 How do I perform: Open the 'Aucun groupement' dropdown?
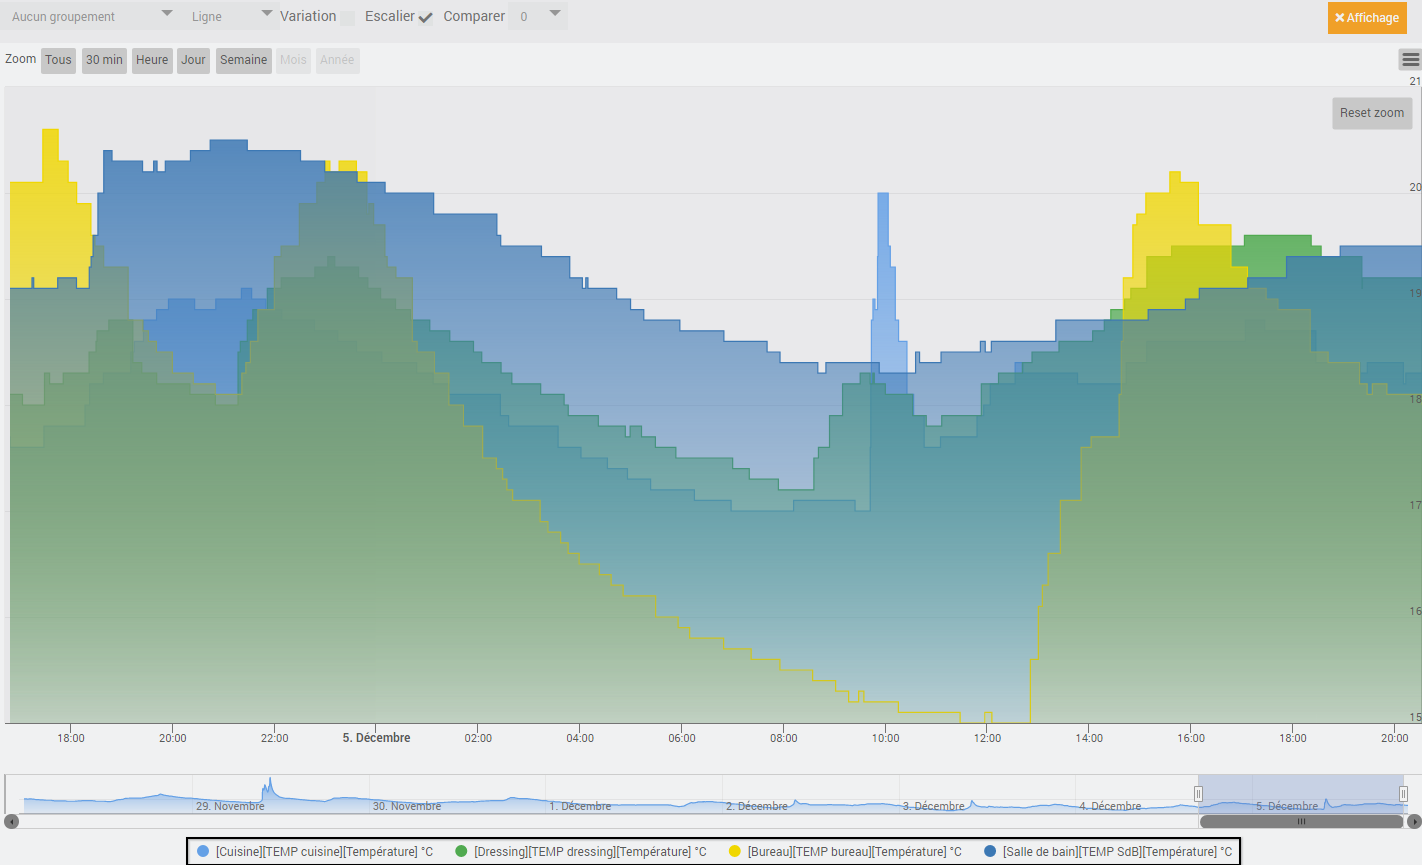(90, 17)
